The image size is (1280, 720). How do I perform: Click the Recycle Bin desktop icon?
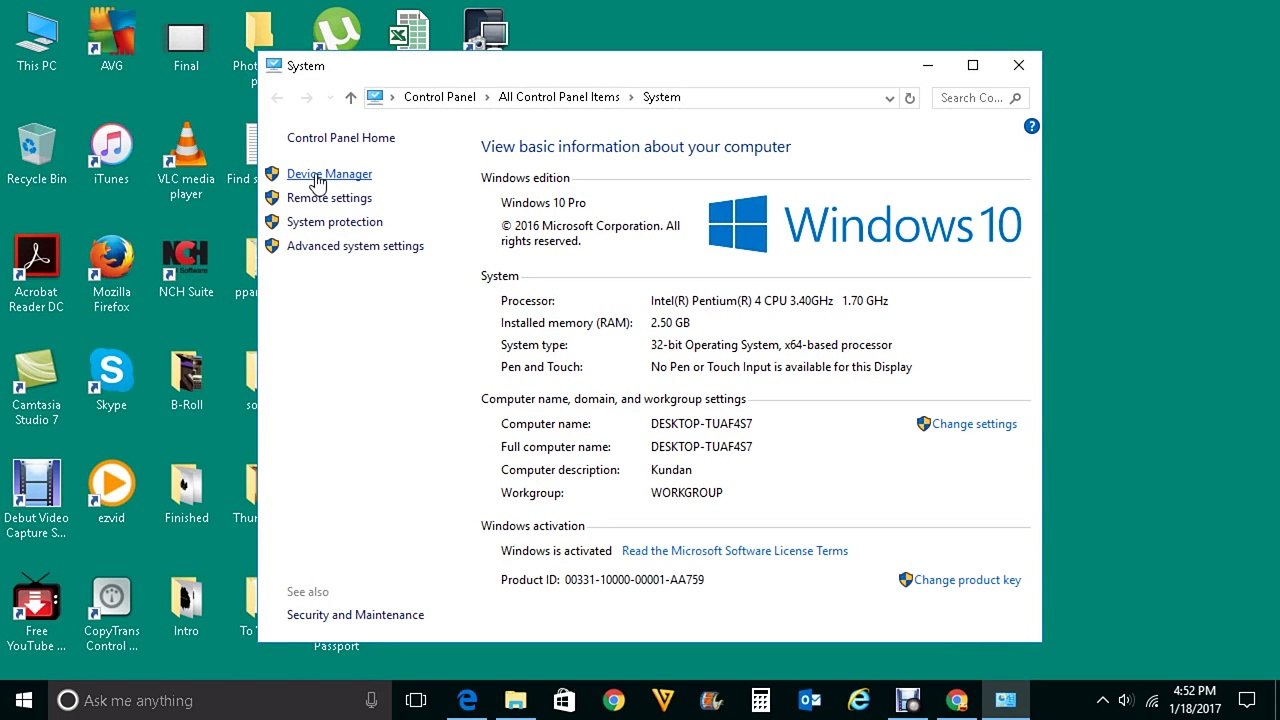pos(37,155)
